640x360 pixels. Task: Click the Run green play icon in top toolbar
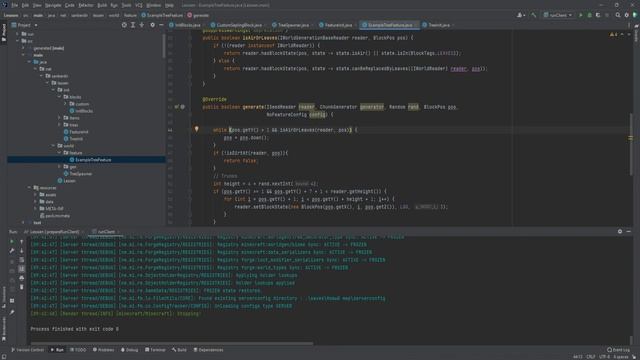click(581, 15)
